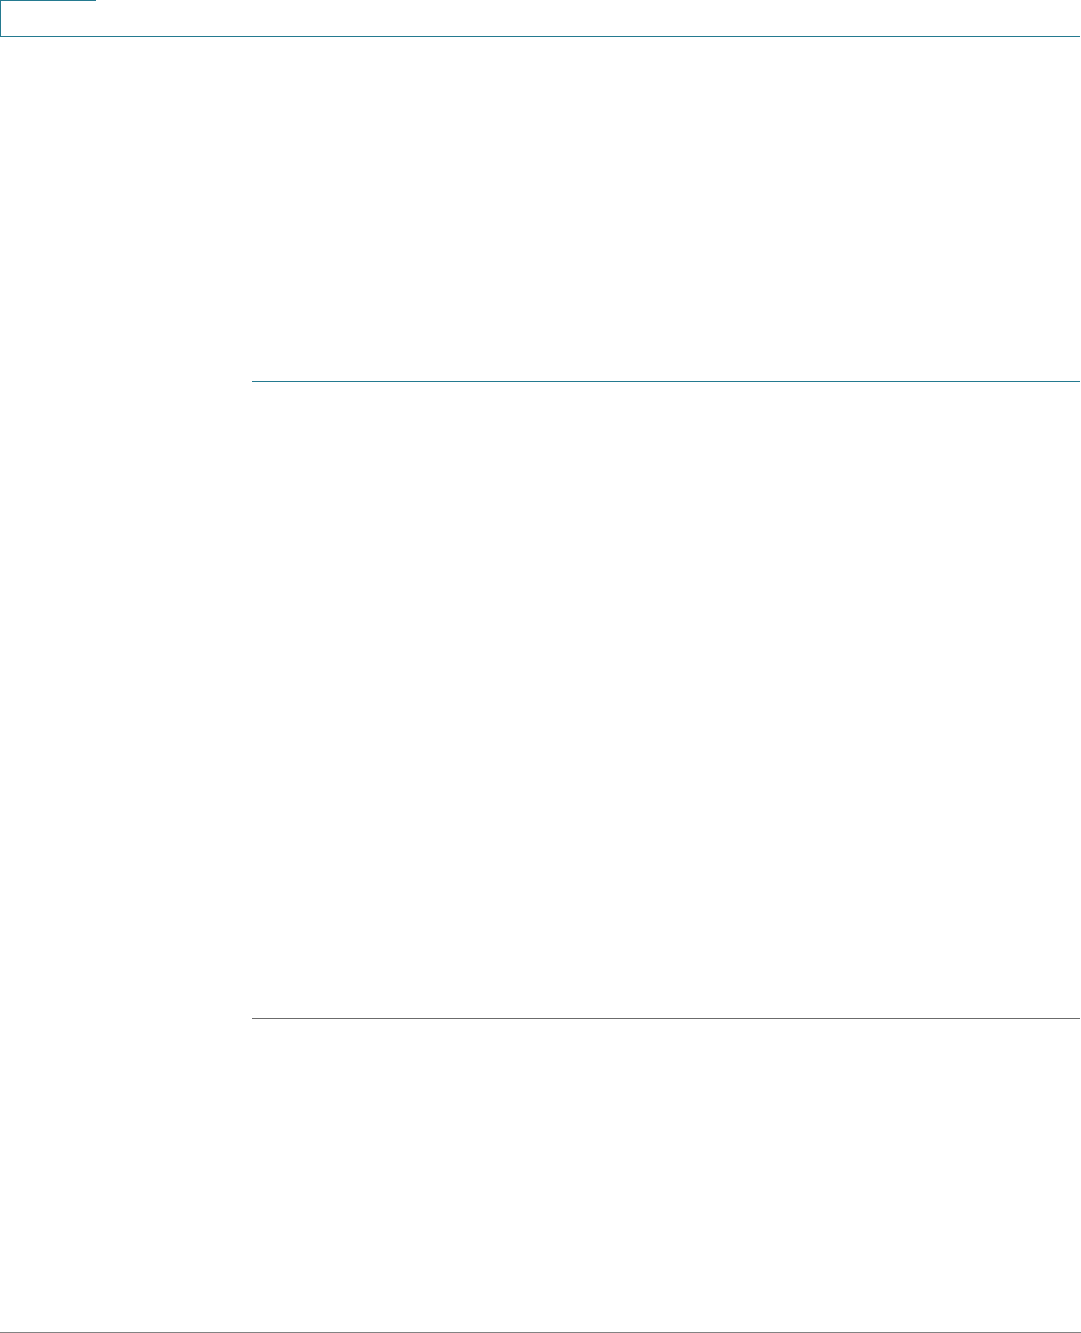The height and width of the screenshot is (1333, 1081).
Task: Click the left end of the upper divider
Action: coord(254,381)
